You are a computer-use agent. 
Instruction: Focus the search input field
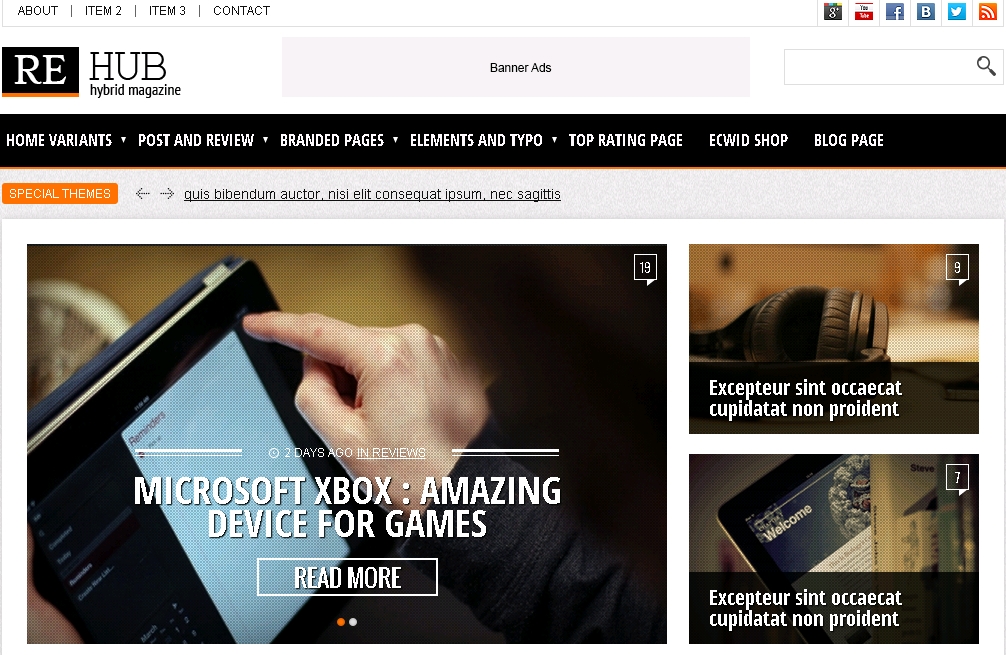coord(878,67)
